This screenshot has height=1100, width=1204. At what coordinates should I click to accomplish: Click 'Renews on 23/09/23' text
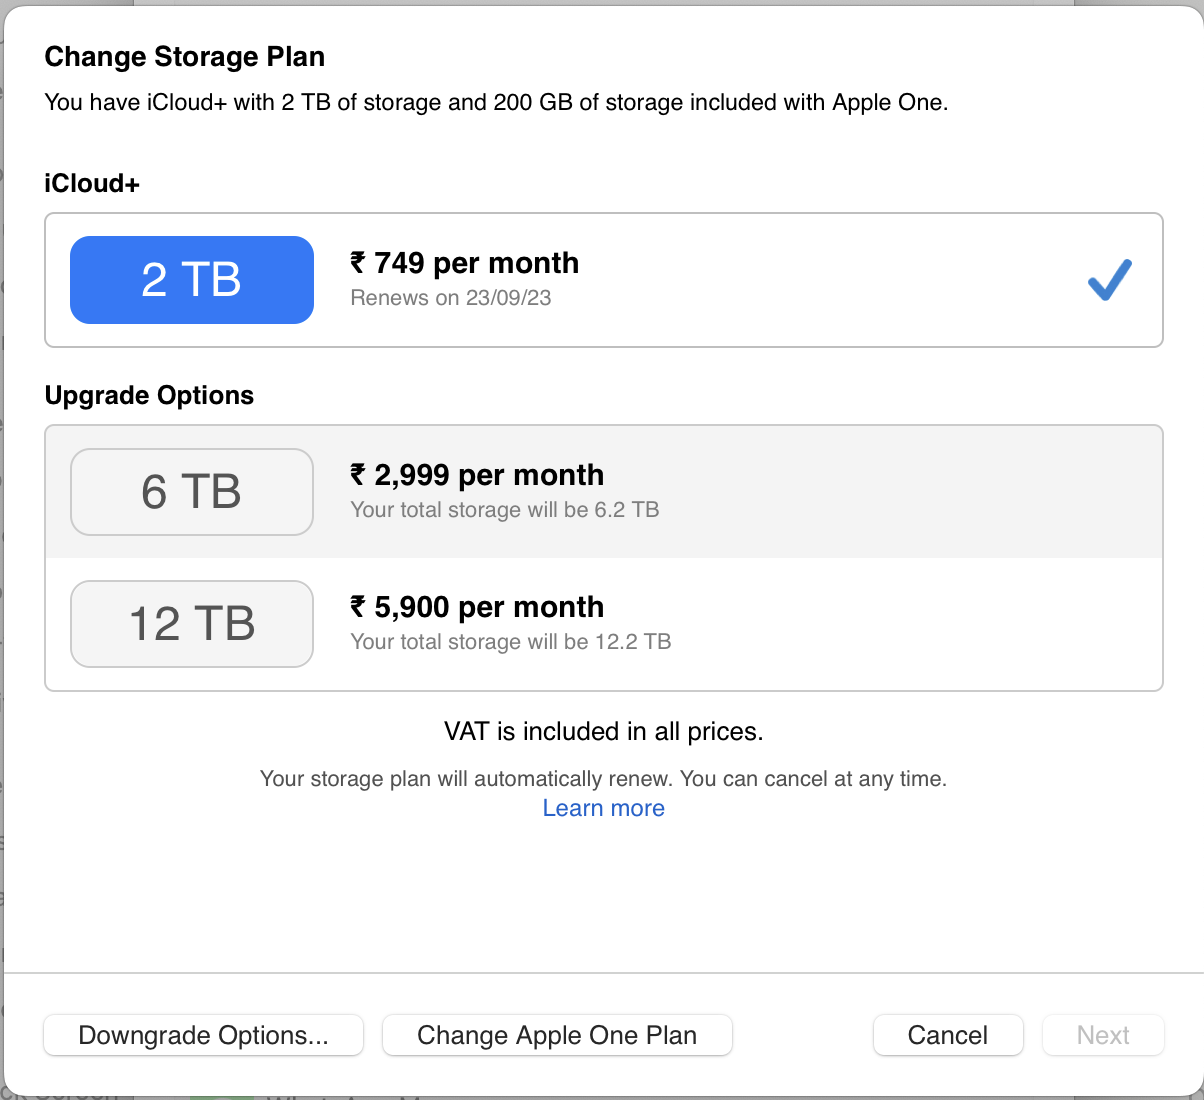(450, 298)
